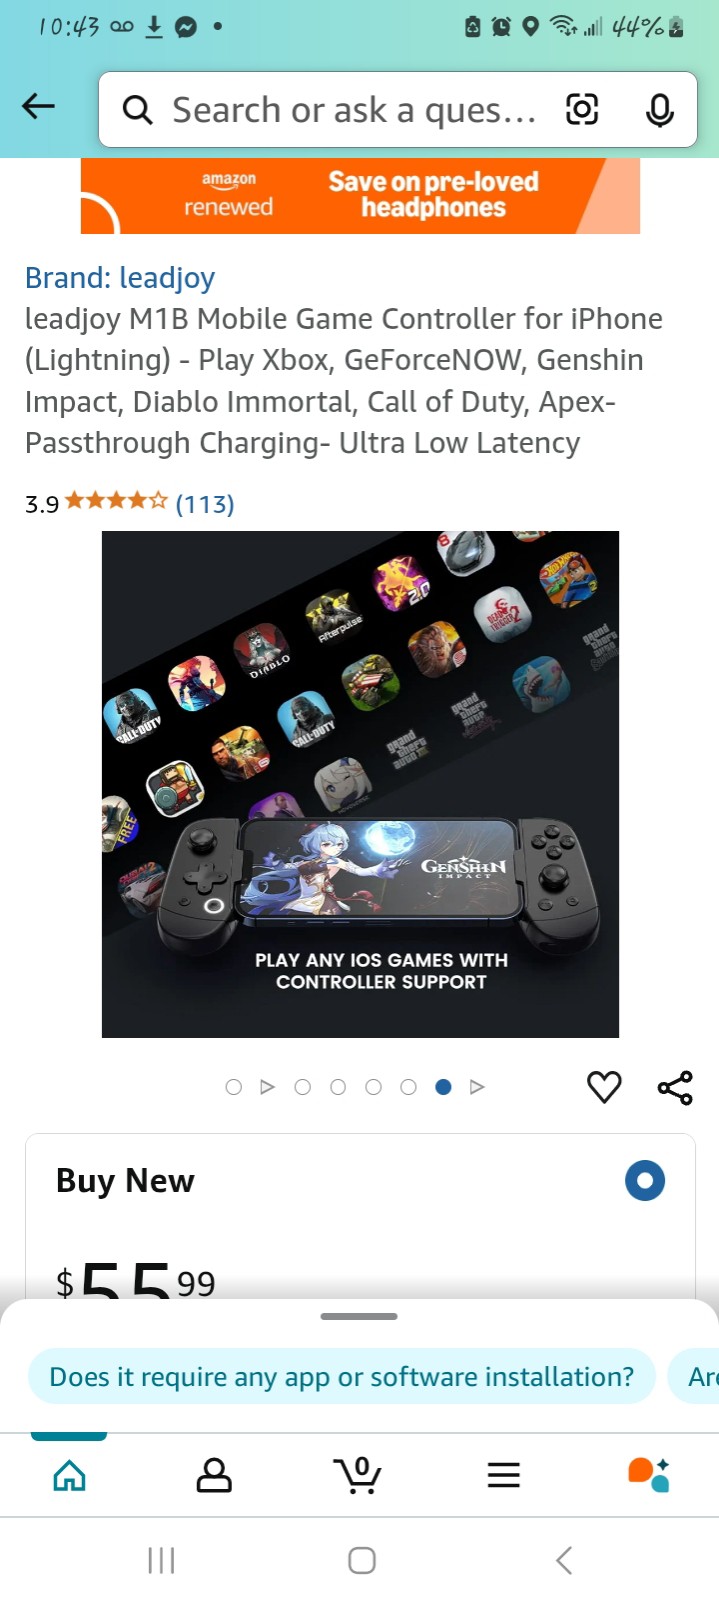
Task: Play the first product video indicator
Action: tap(267, 1087)
